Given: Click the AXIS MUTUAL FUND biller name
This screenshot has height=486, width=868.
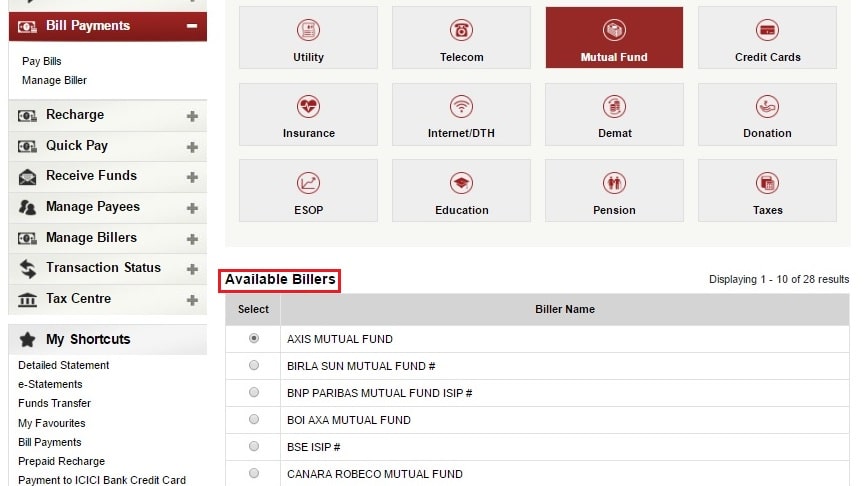Looking at the screenshot, I should tap(339, 339).
